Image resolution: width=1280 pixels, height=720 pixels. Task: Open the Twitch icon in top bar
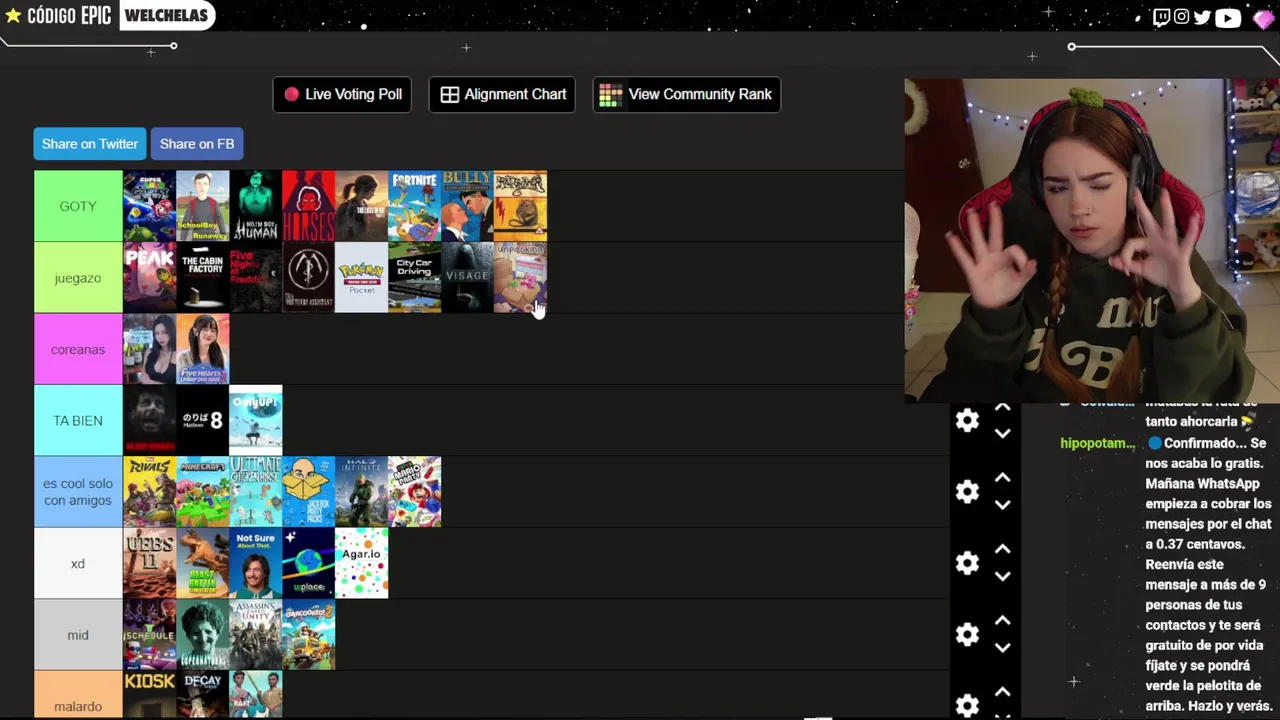(1161, 17)
